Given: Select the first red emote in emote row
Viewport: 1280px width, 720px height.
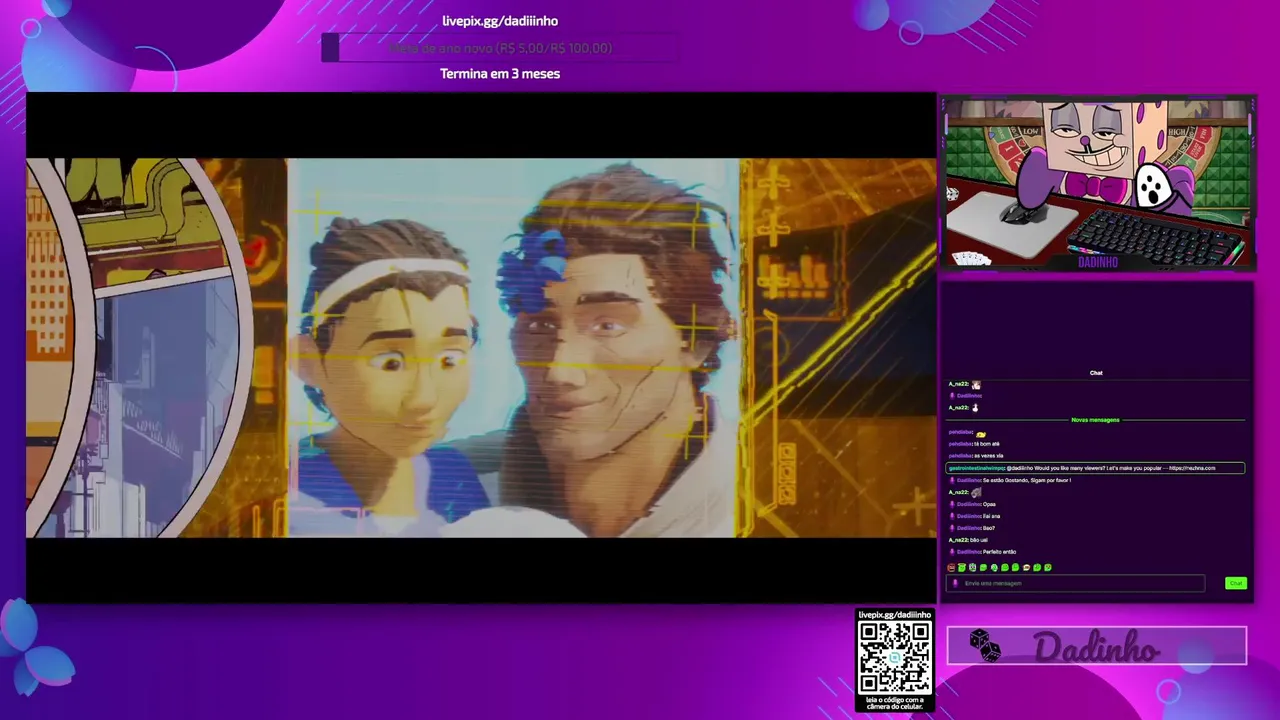Looking at the screenshot, I should click(951, 568).
